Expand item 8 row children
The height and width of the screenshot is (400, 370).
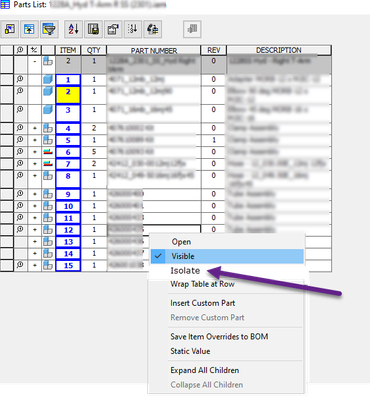point(35,175)
